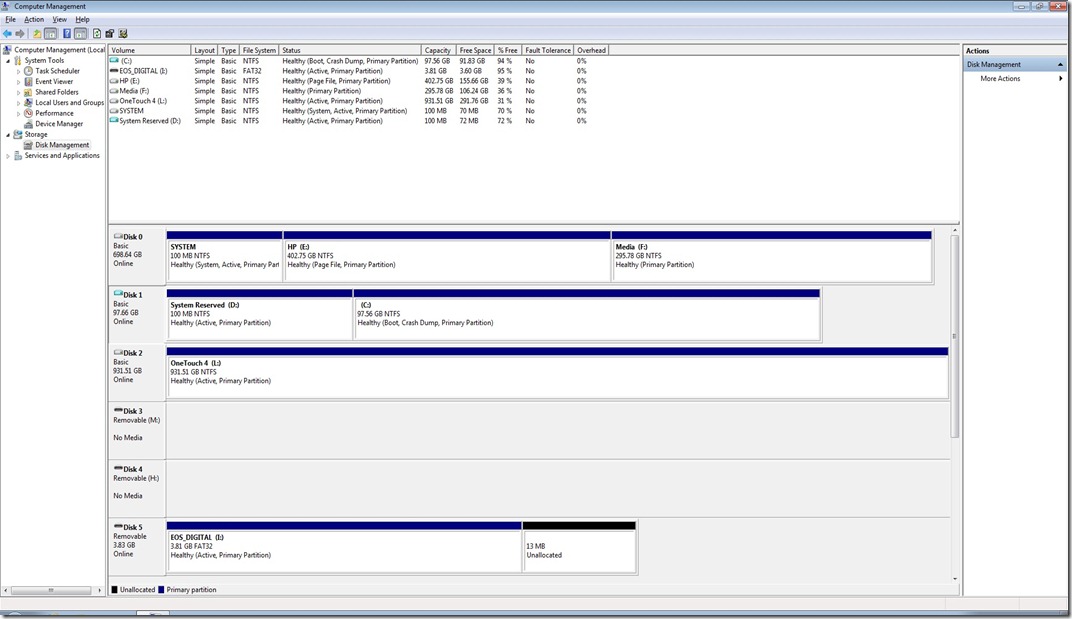The image size is (1072, 619).
Task: Toggle the Show/Hide Console Tree toolbar icon
Action: click(51, 34)
